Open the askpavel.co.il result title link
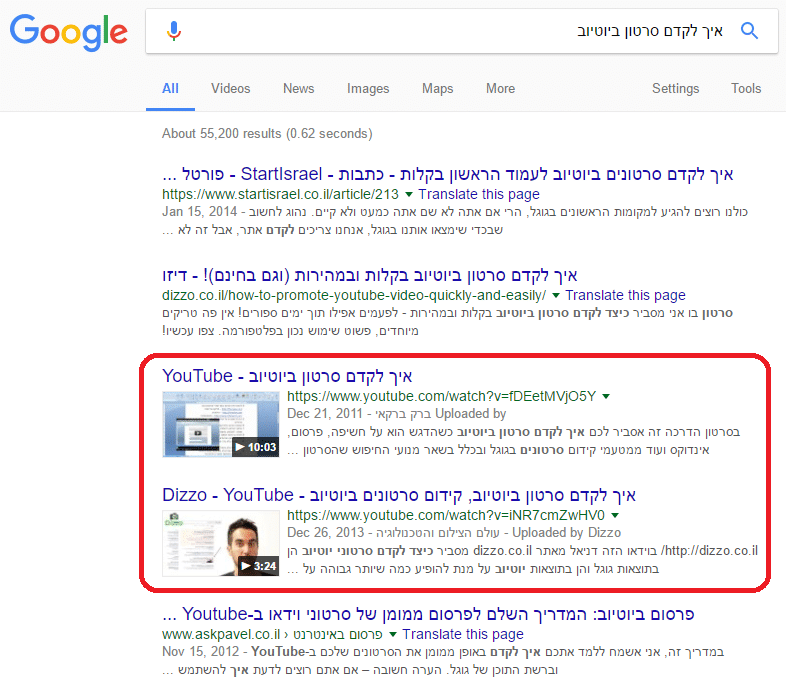 [x=429, y=614]
